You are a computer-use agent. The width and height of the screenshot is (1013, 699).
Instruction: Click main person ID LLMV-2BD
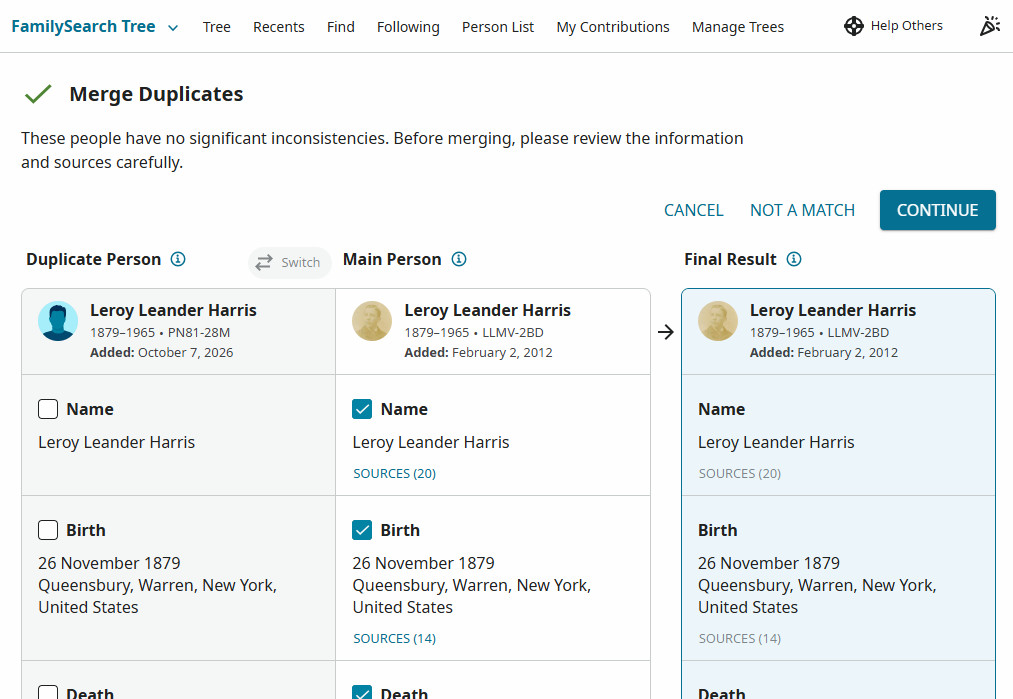(x=513, y=332)
